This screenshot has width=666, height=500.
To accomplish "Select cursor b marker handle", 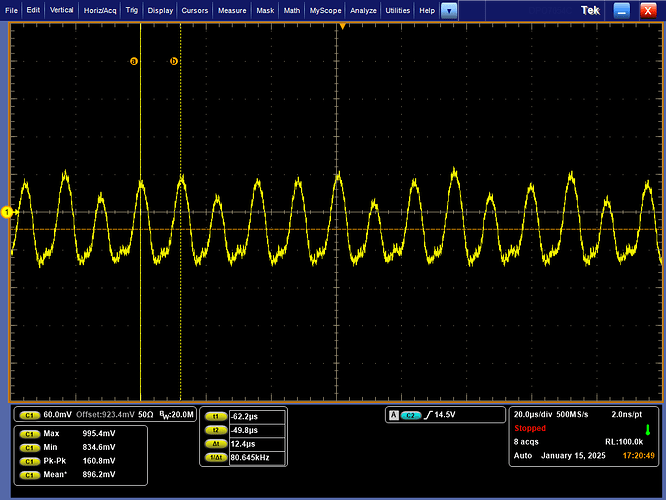I will 174,62.
